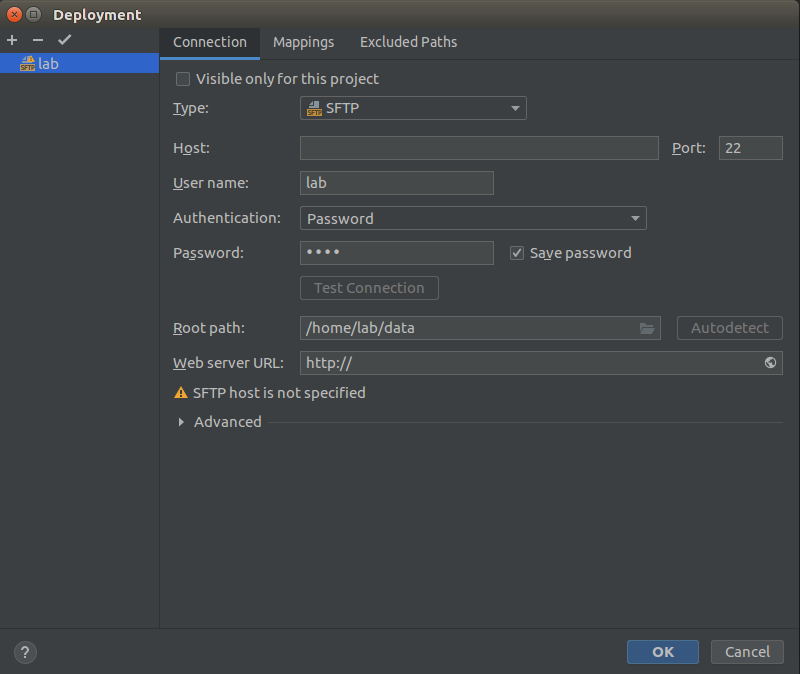800x674 pixels.
Task: Open web server URL with globe icon
Action: click(770, 363)
